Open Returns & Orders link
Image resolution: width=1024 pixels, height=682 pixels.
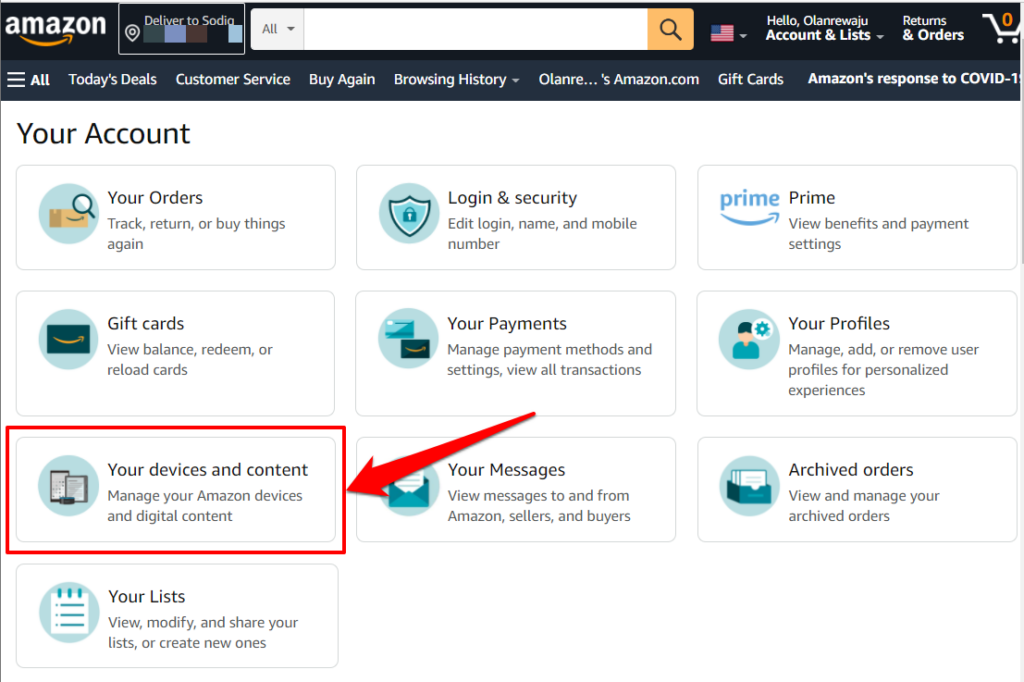coord(933,28)
